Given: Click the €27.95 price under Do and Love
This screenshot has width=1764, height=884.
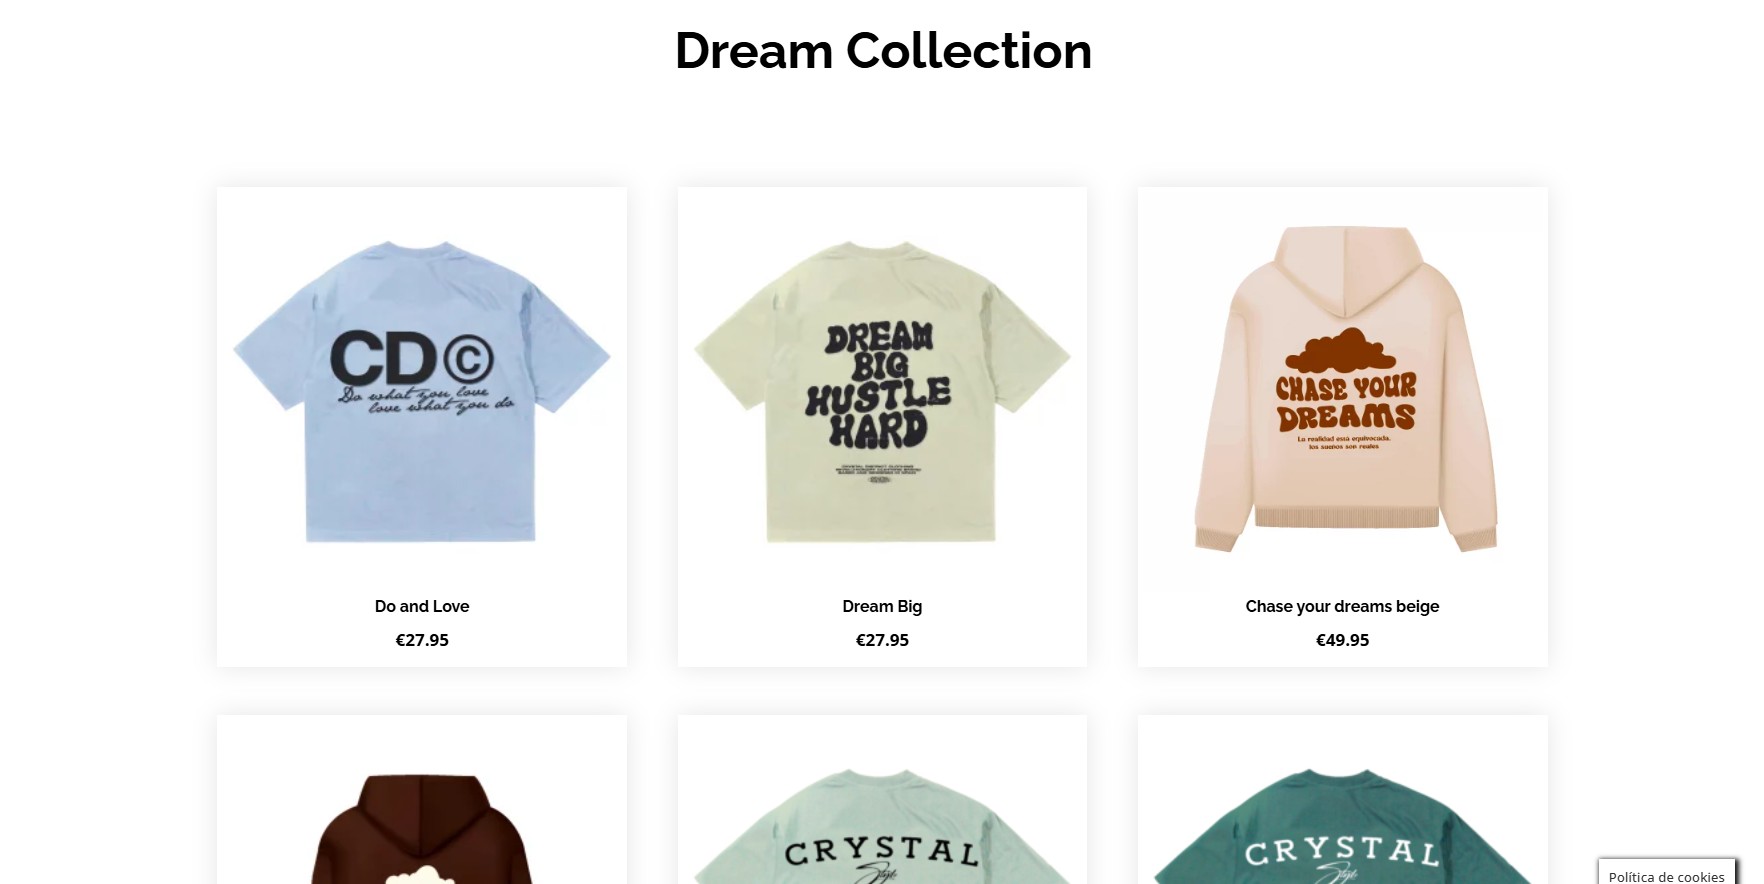Looking at the screenshot, I should 421,640.
